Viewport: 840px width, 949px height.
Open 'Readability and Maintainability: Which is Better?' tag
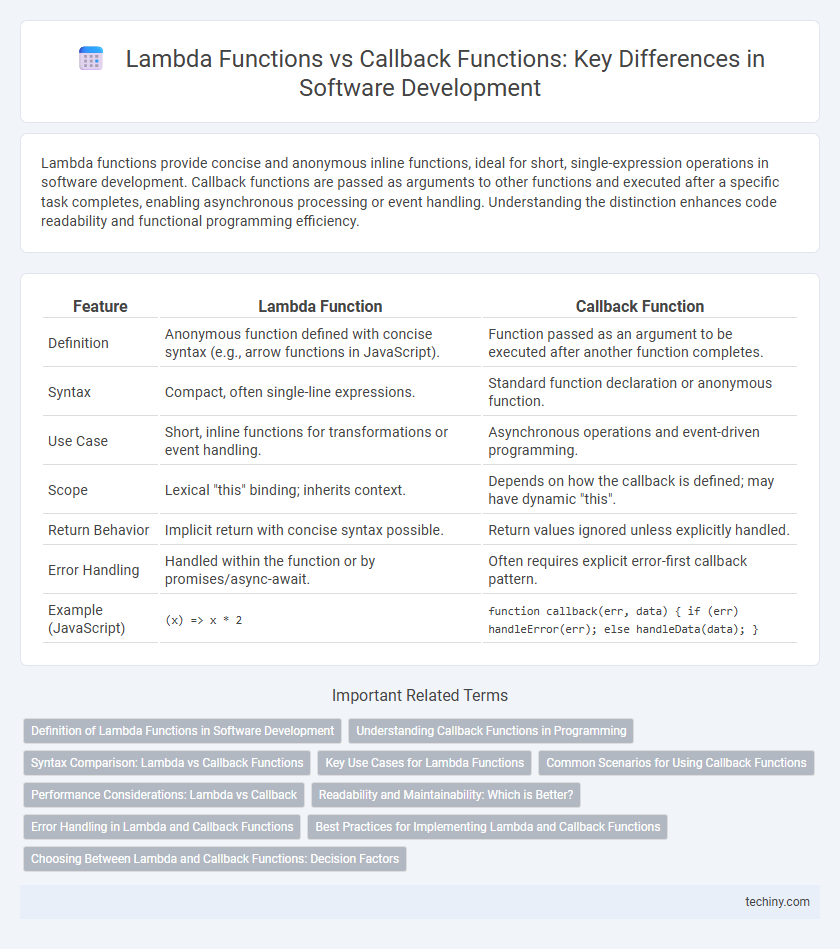point(445,795)
